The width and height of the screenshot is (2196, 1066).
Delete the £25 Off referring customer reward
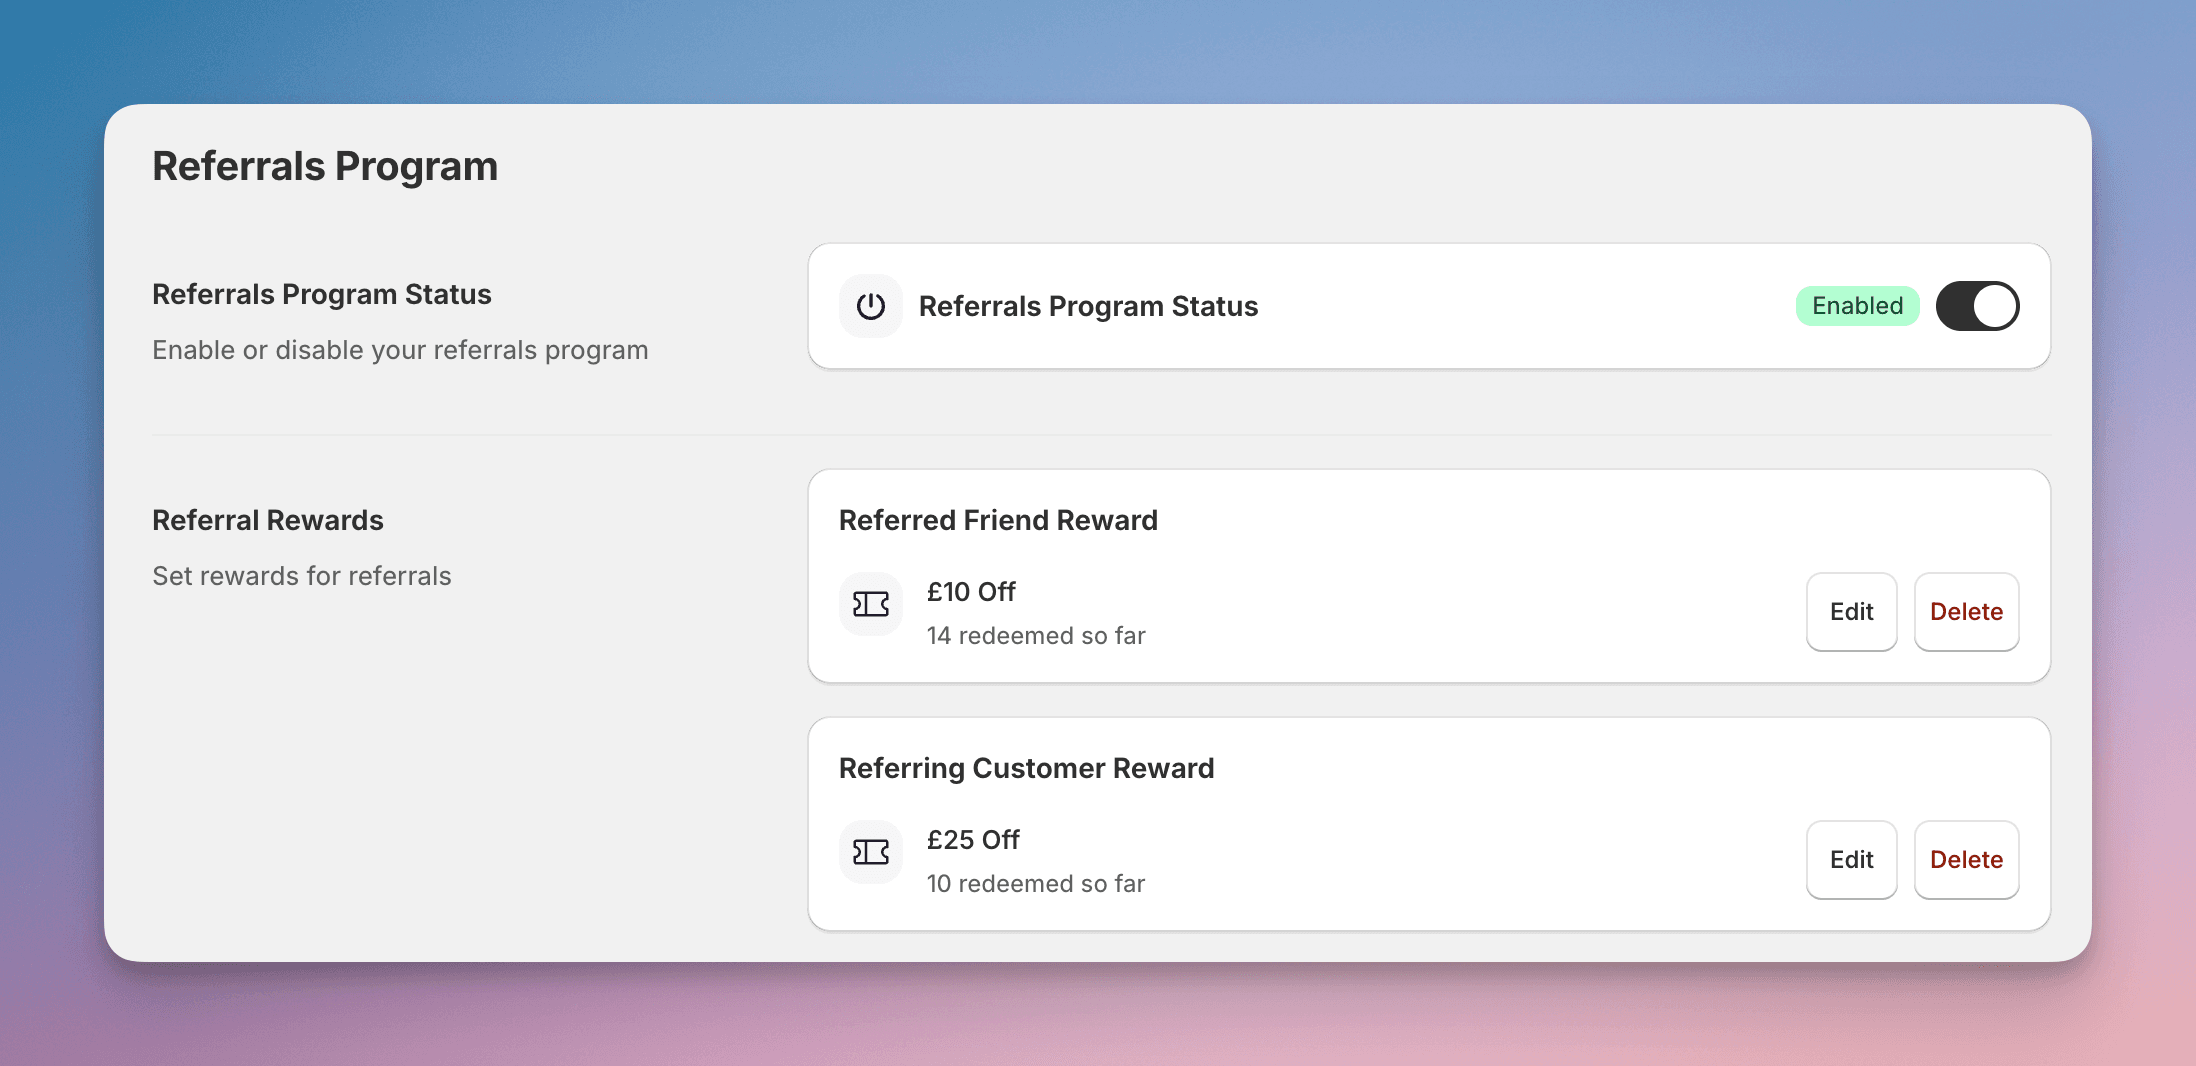[1966, 859]
